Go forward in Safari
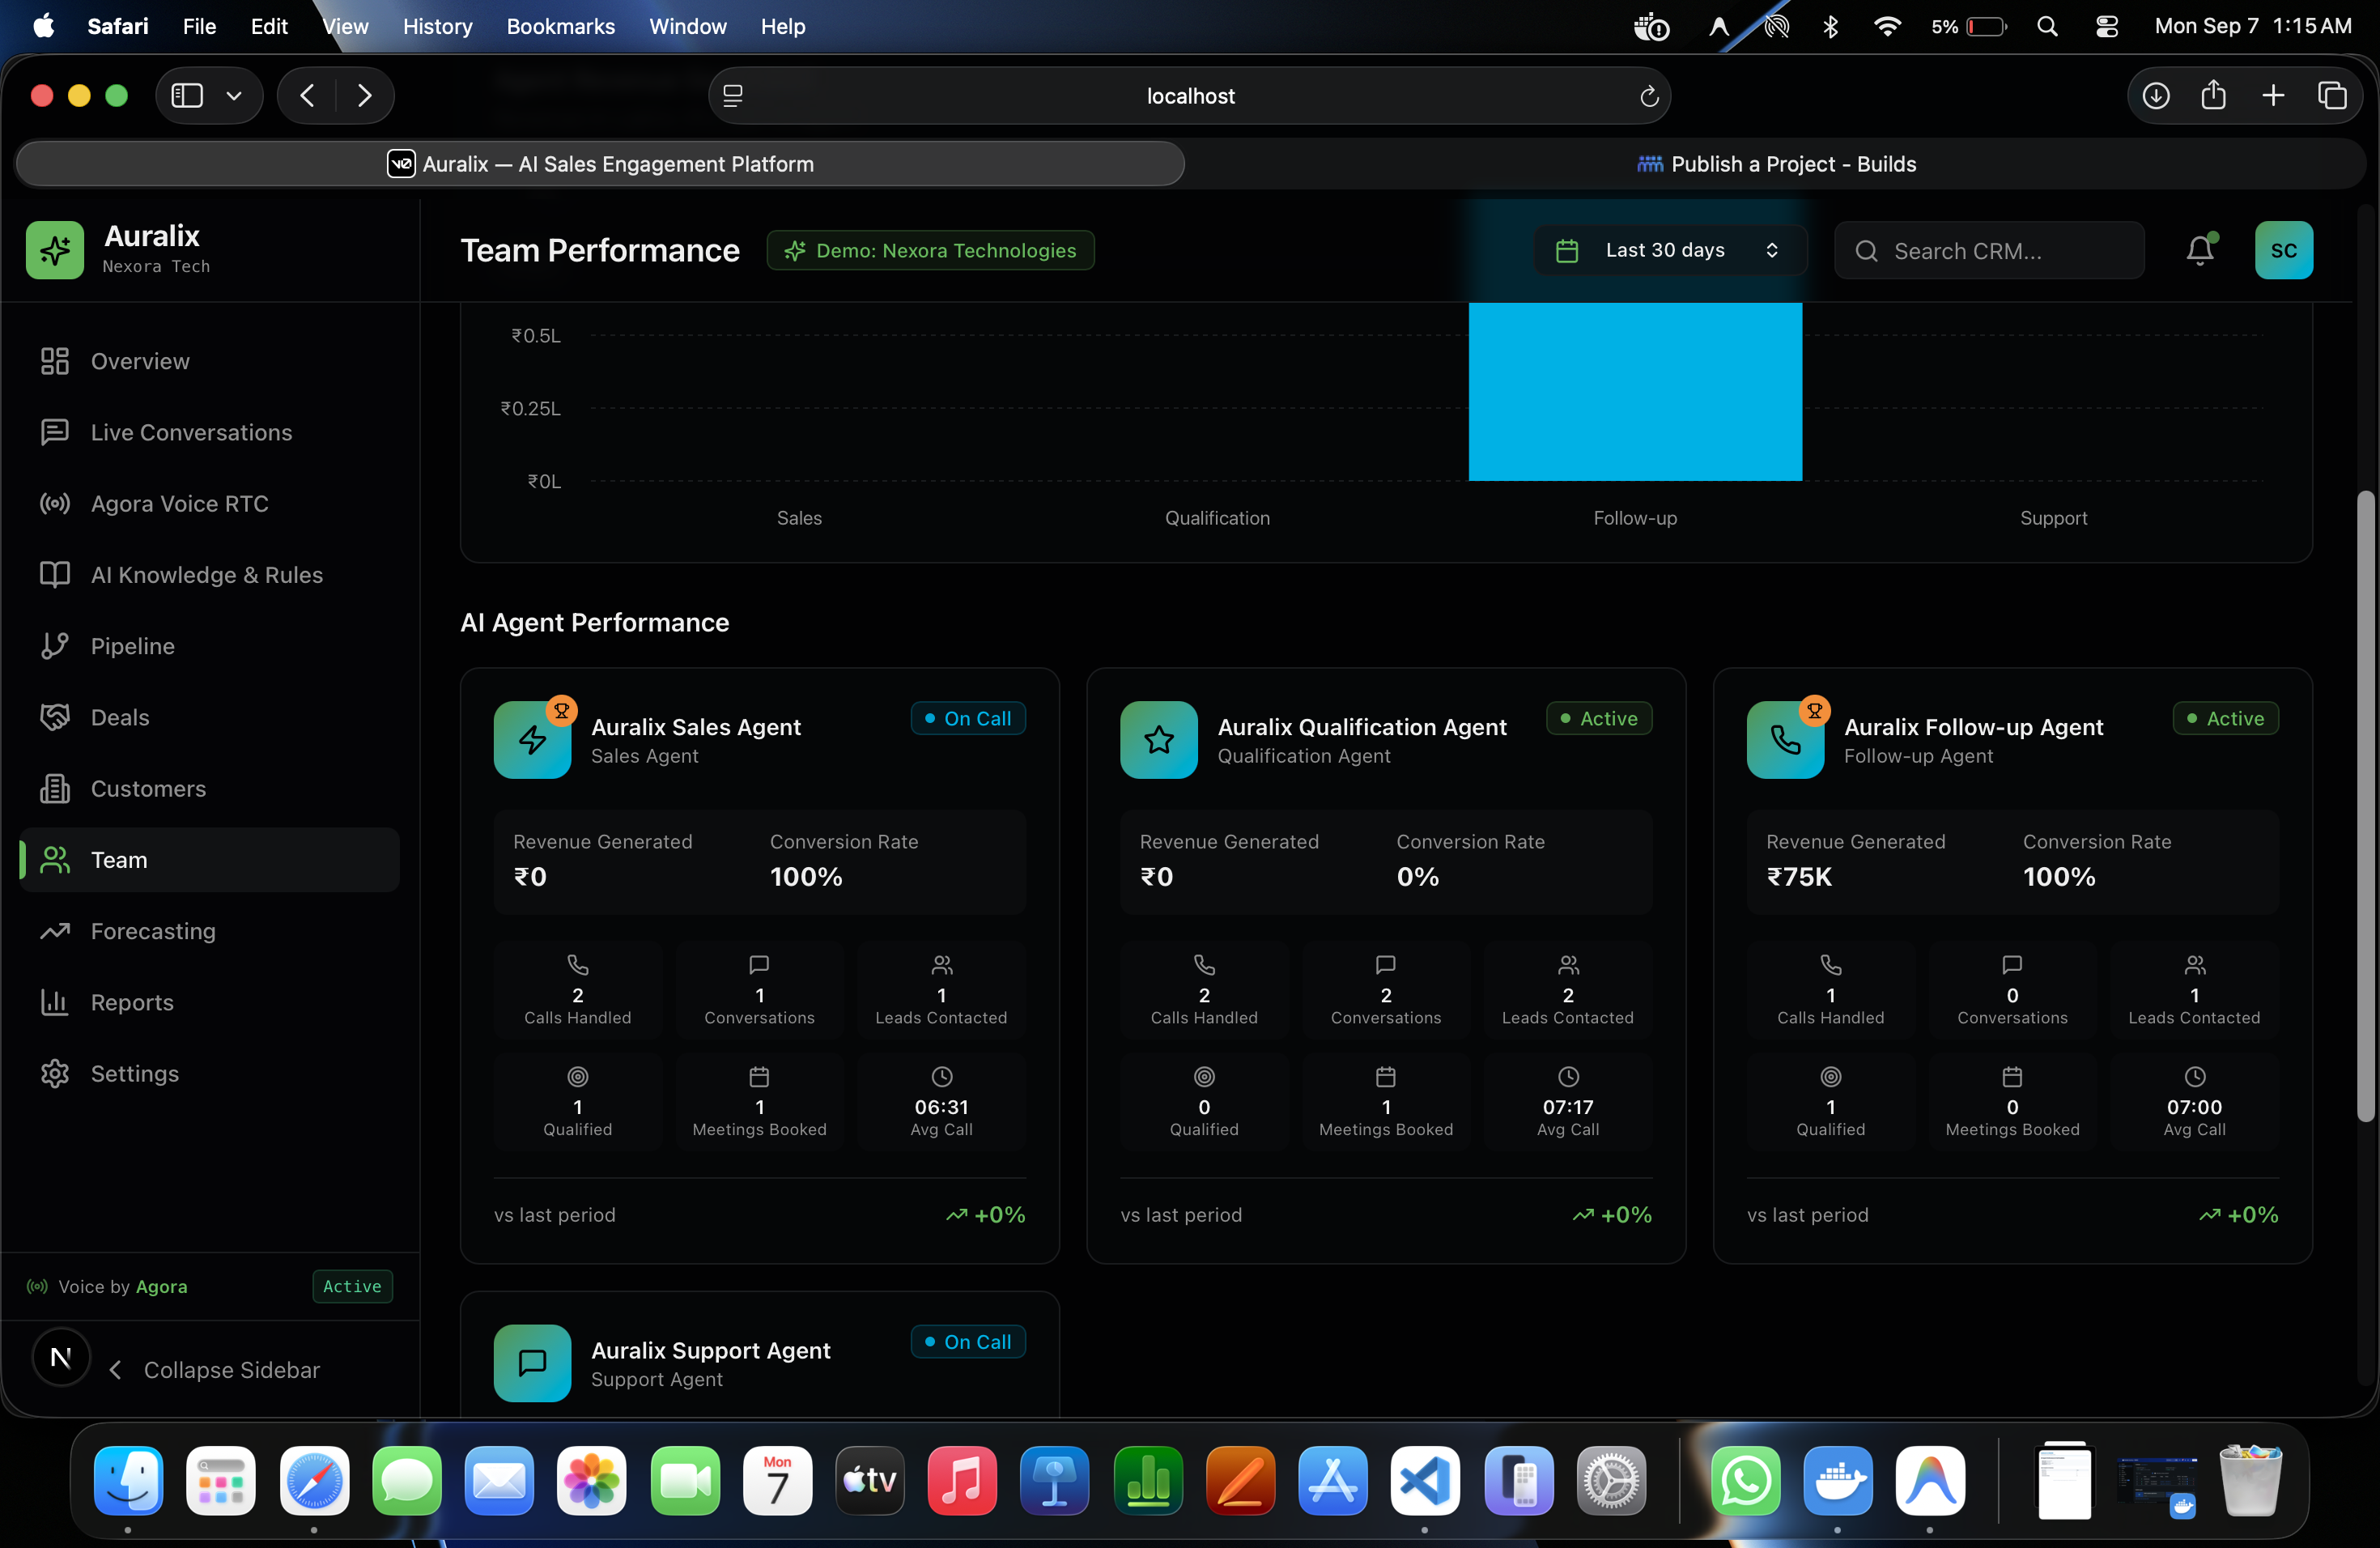Screen dimensions: 2380x1548 364,95
